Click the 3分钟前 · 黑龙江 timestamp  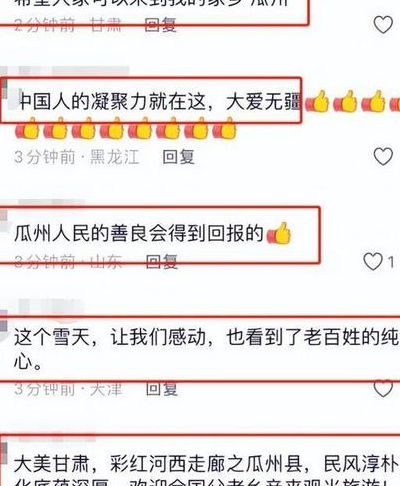pos(77,157)
